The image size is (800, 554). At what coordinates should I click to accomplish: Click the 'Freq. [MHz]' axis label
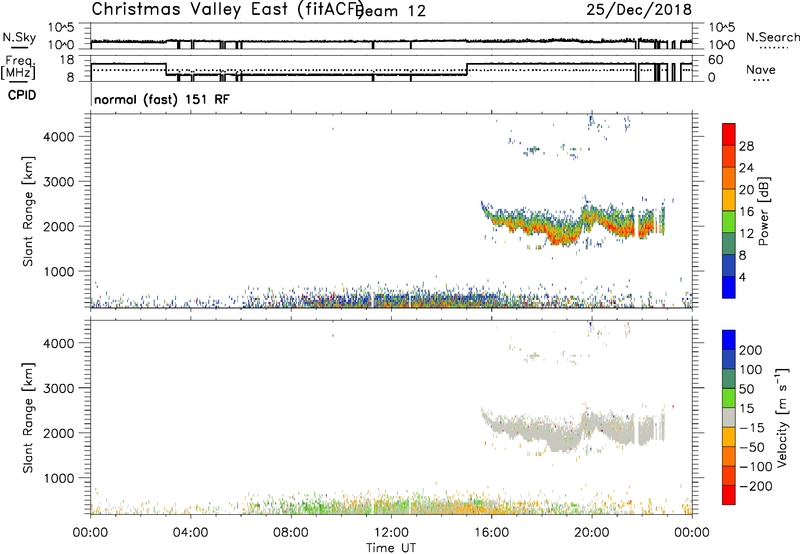pos(19,67)
